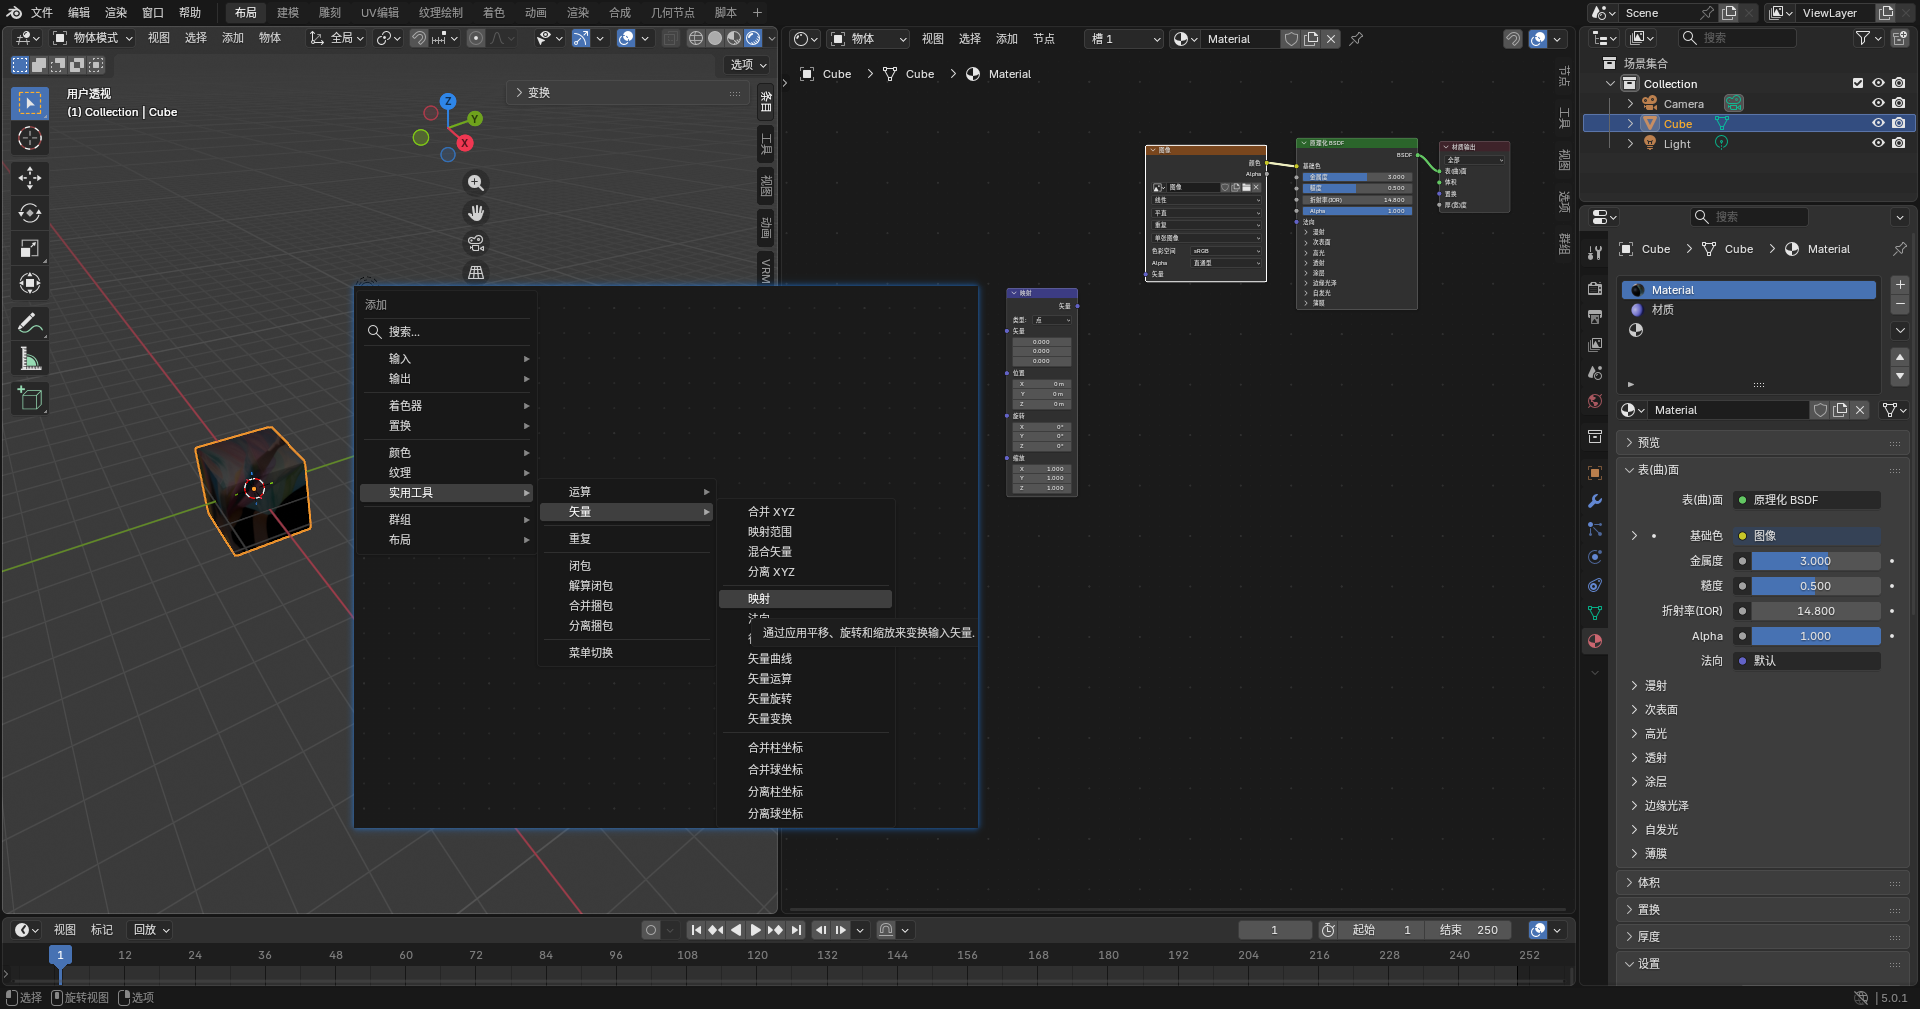Screen dimensions: 1920x1009
Task: Toggle visibility eye for Cube in outliner
Action: (1878, 123)
